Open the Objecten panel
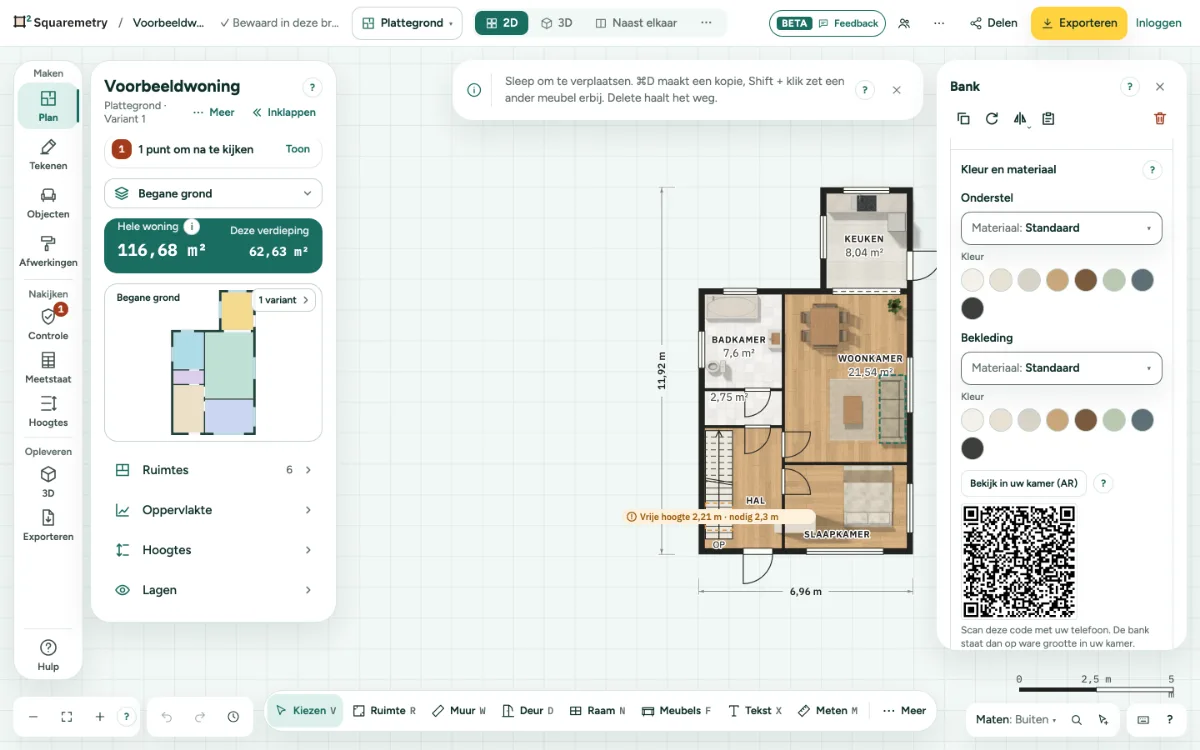The image size is (1200, 750). [48, 203]
